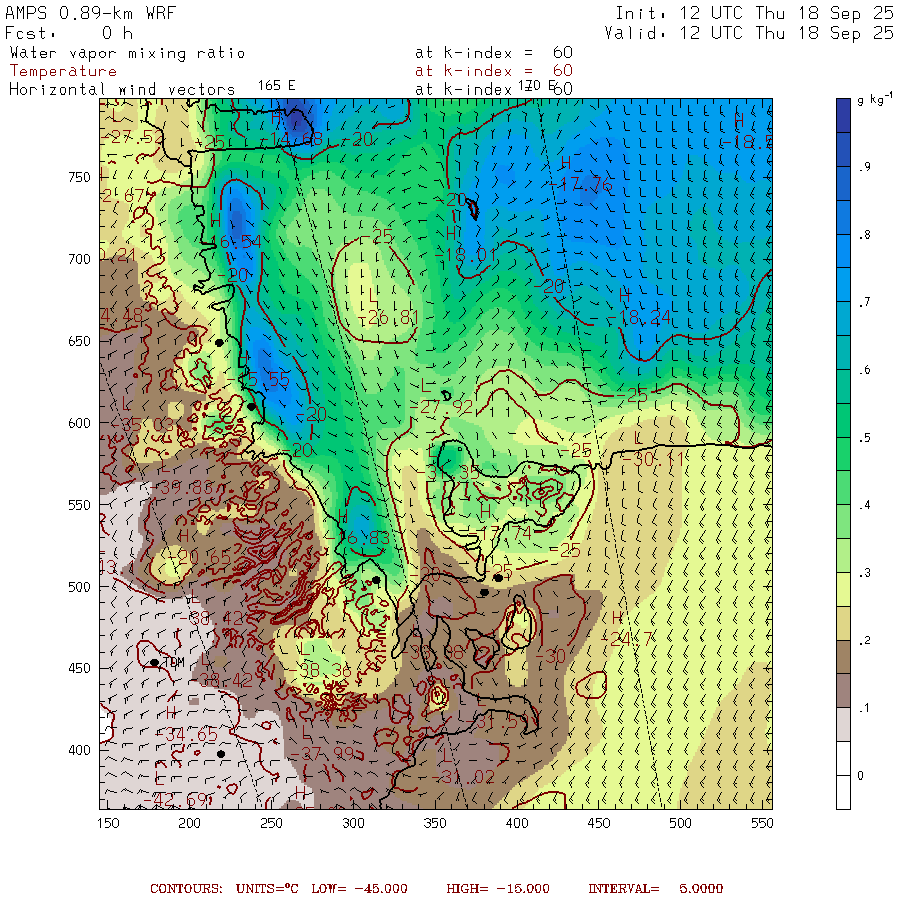Click the red "at k-index = 60" text
This screenshot has height=900, width=900.
tap(494, 71)
